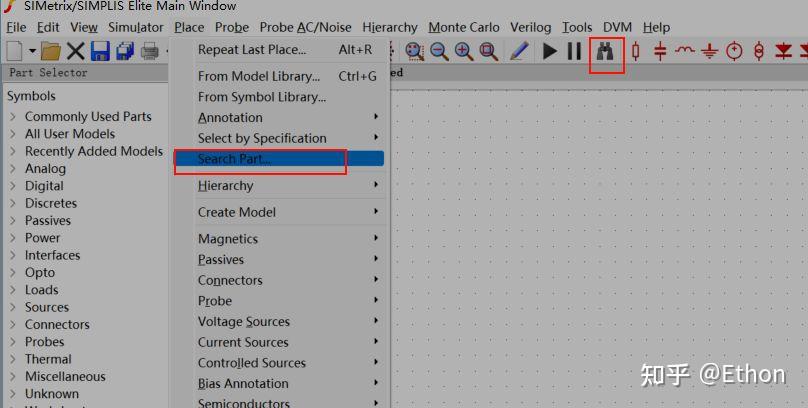Viewport: 808px width, 408px height.
Task: Click the Save floppy icon
Action: point(100,51)
